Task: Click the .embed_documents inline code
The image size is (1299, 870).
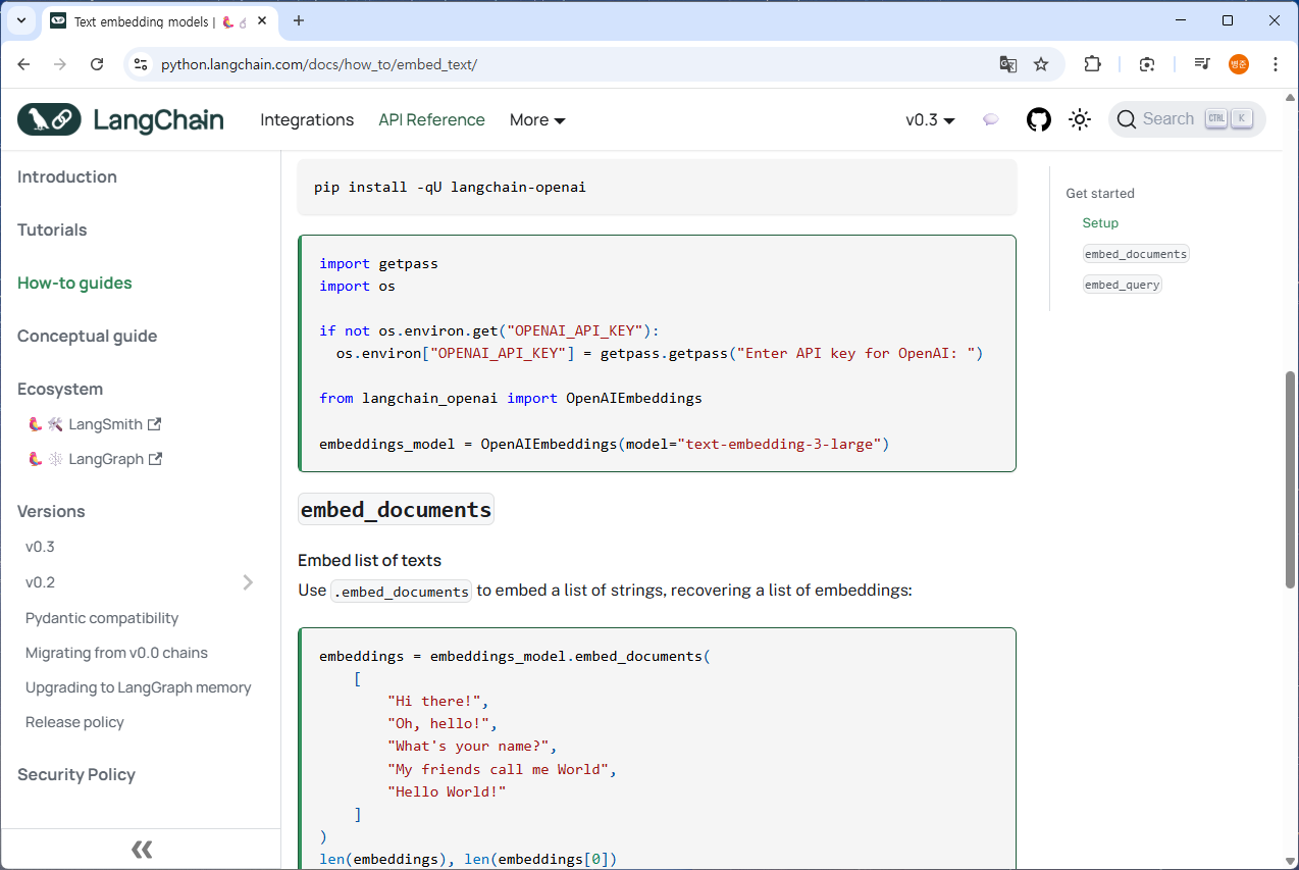Action: [401, 591]
